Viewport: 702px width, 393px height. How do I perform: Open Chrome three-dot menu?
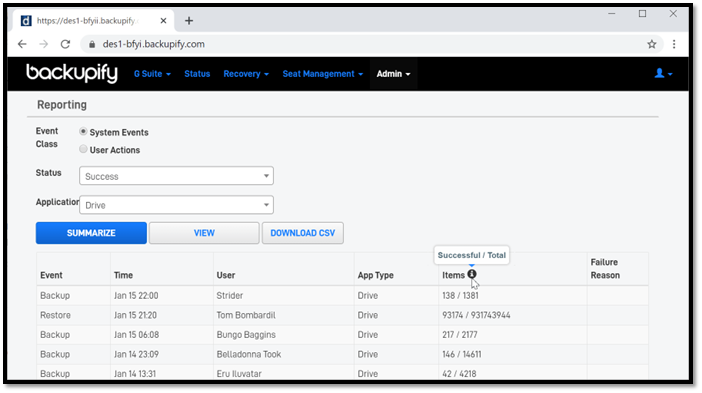(x=674, y=44)
